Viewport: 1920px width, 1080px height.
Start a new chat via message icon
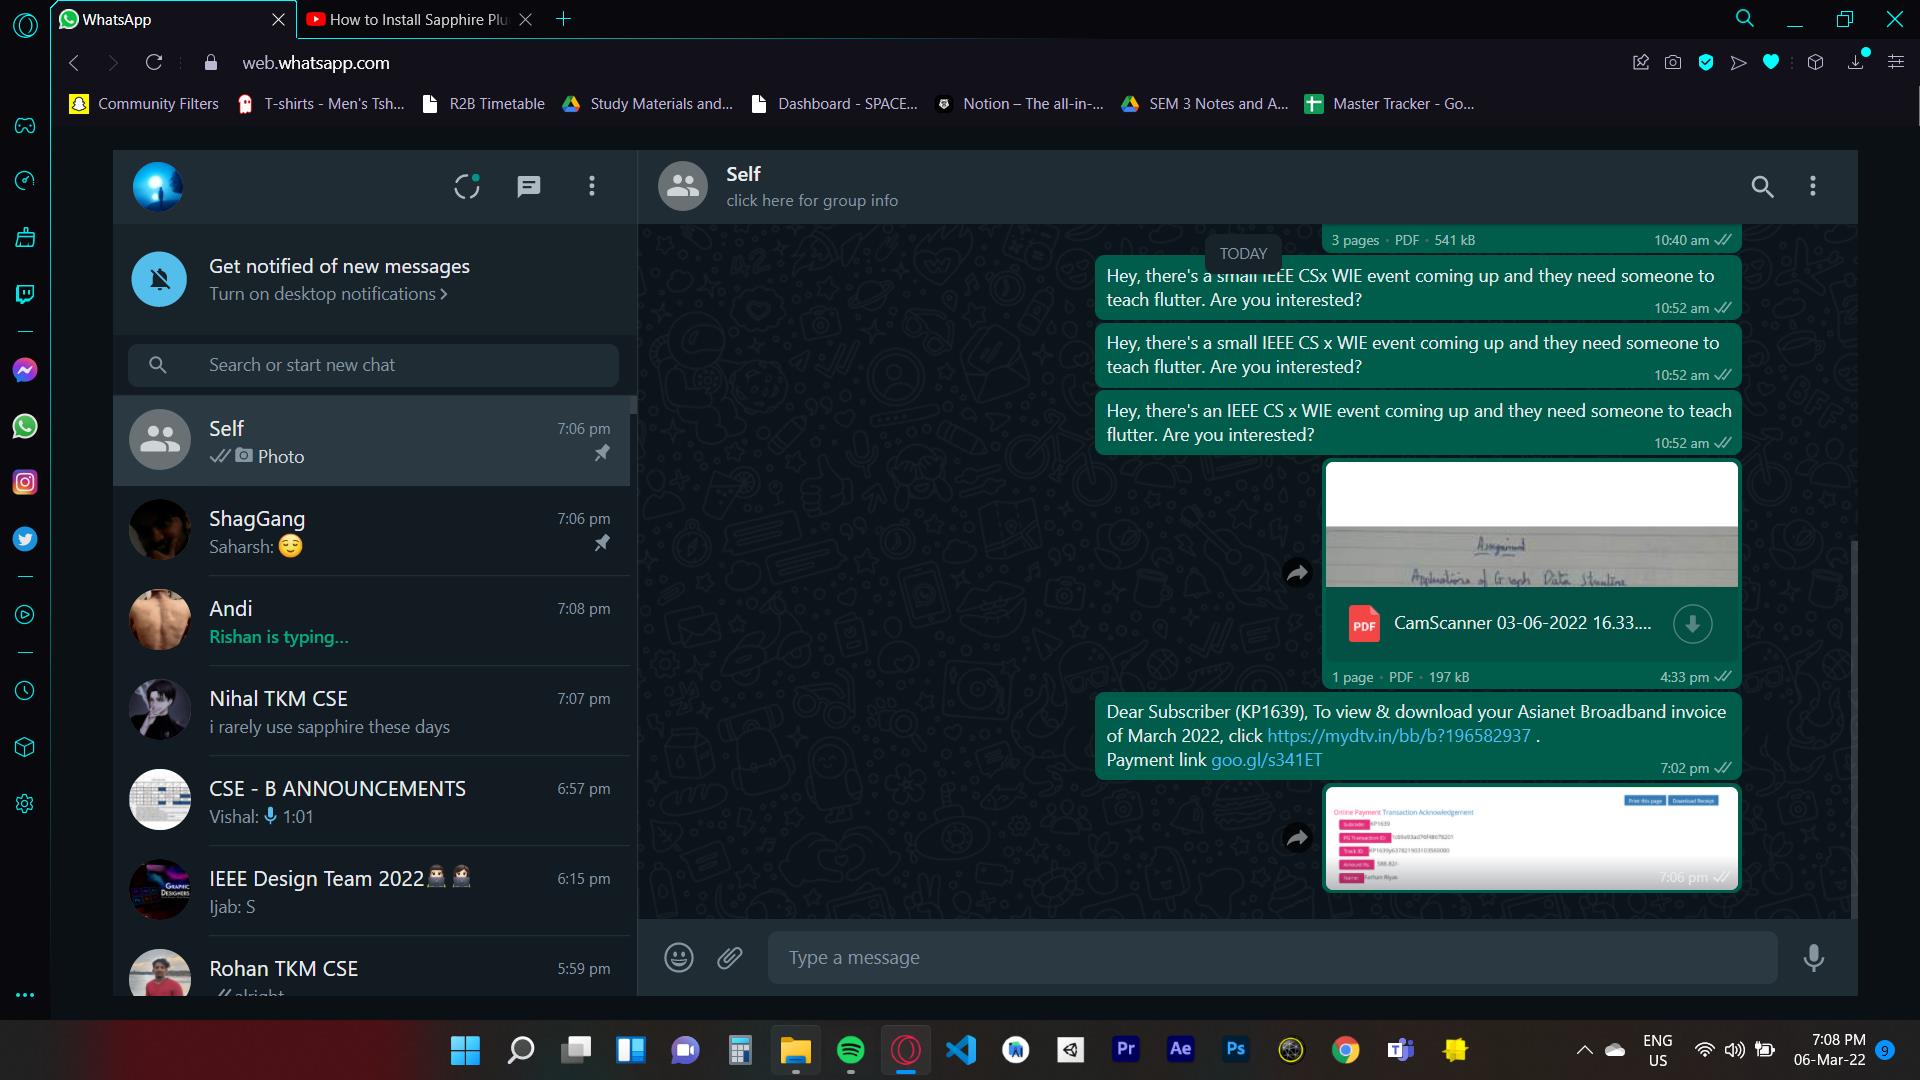tap(529, 187)
